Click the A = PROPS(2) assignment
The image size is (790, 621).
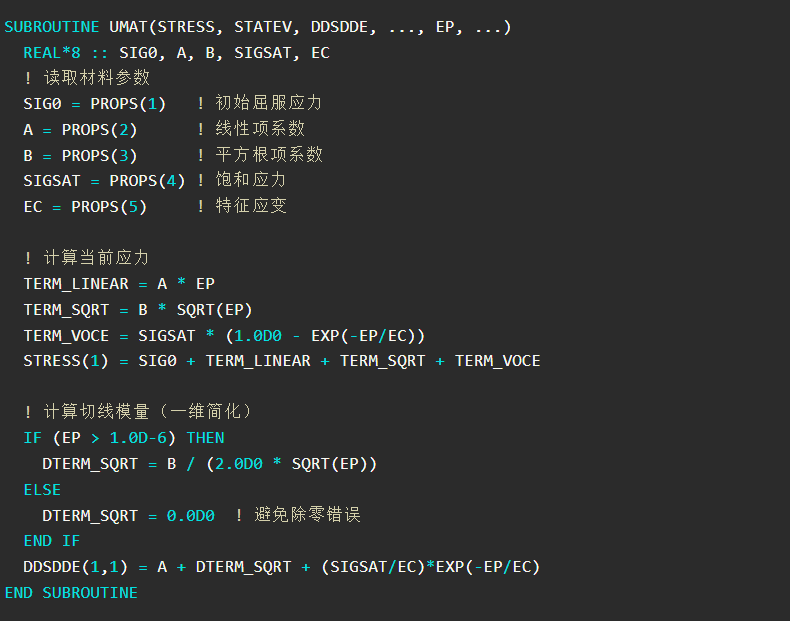point(80,130)
